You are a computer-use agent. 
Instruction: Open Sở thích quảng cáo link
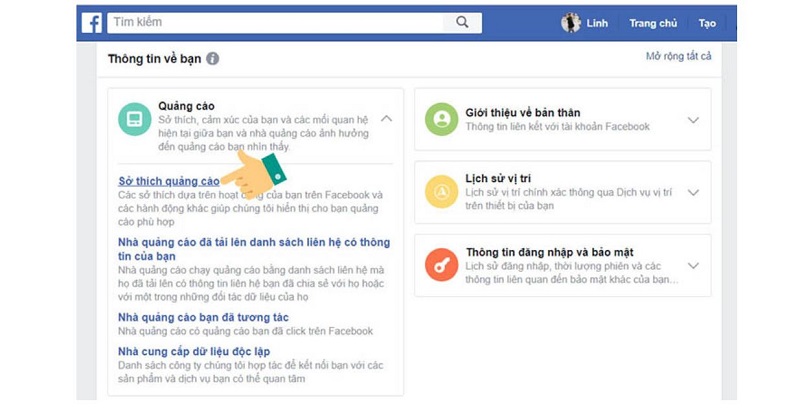[x=169, y=181]
